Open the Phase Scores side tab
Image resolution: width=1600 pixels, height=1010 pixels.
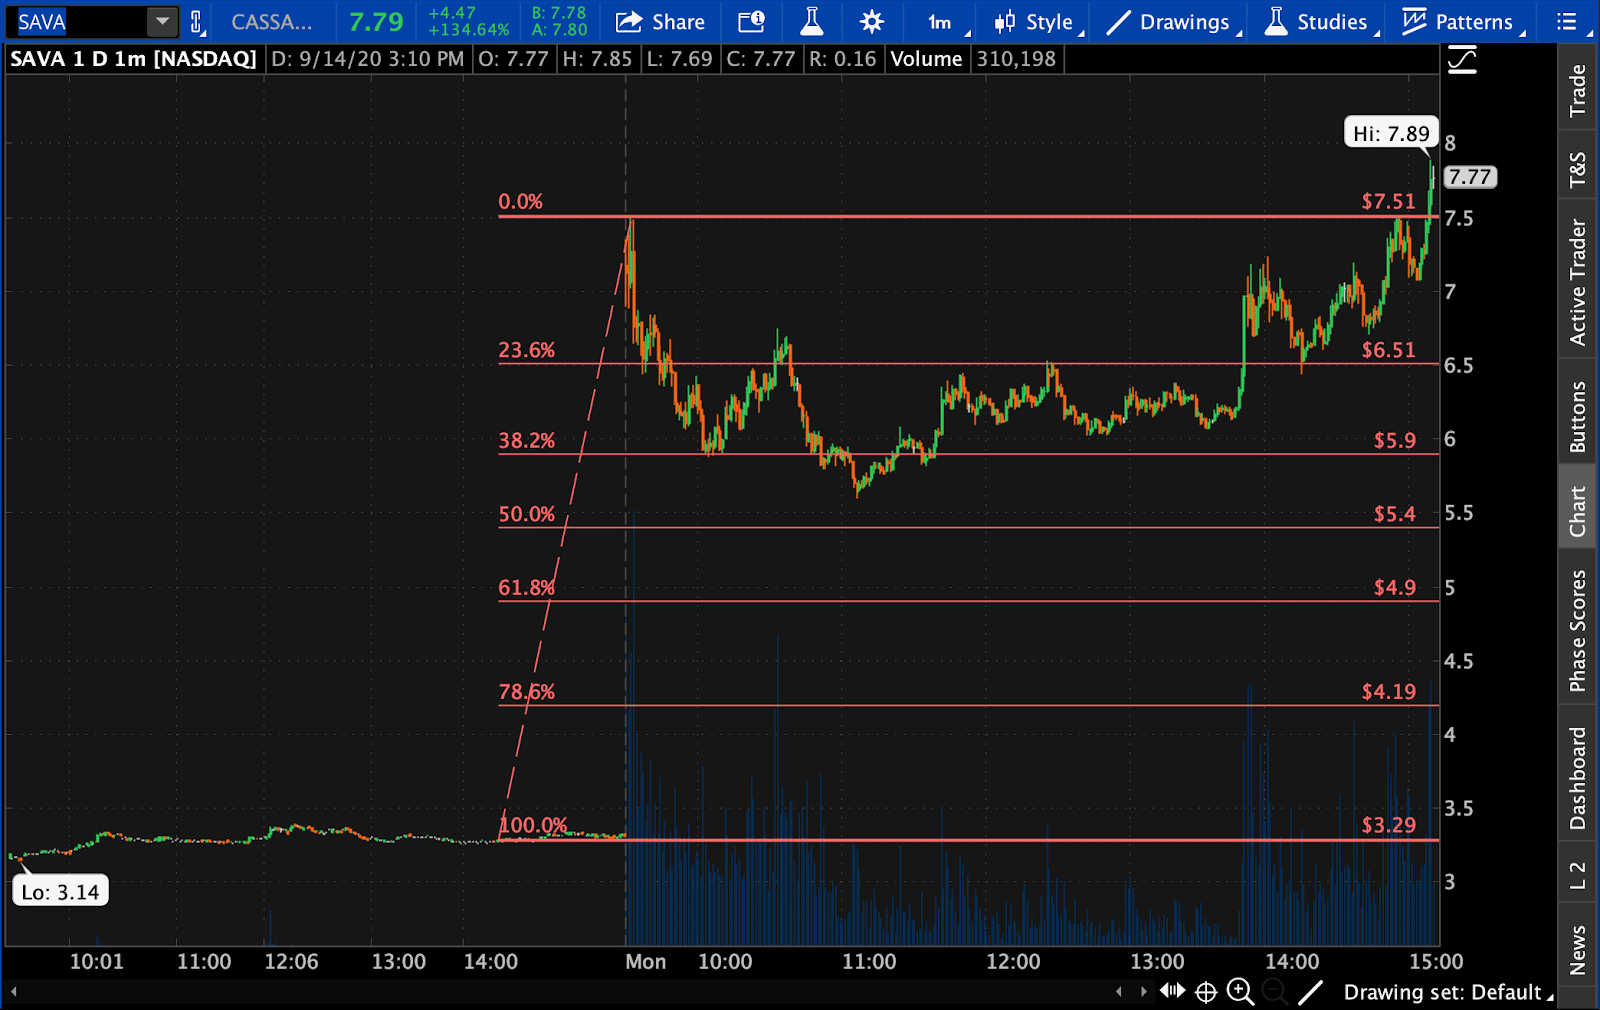tap(1578, 630)
